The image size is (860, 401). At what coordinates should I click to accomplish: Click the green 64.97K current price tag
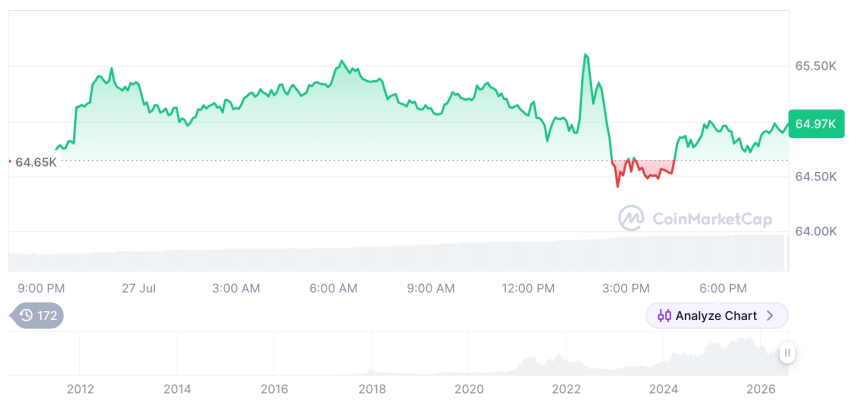pos(816,124)
